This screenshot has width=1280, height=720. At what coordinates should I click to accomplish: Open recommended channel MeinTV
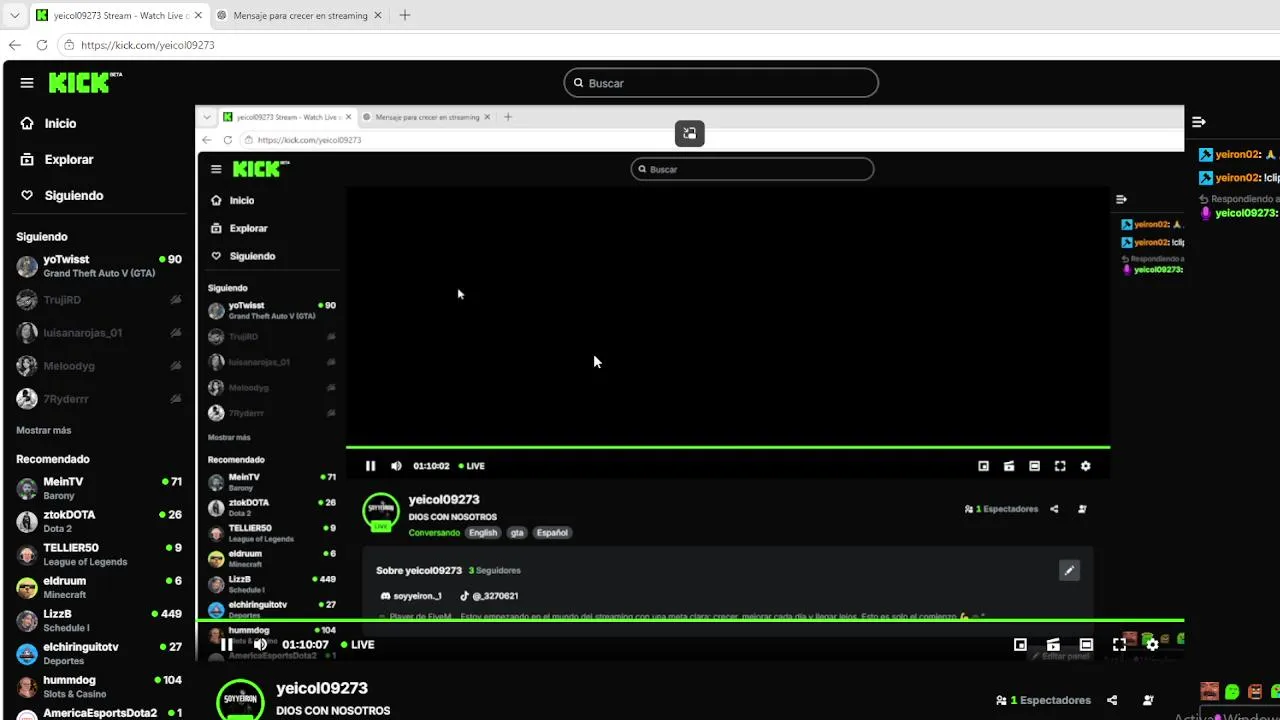[x=97, y=488]
